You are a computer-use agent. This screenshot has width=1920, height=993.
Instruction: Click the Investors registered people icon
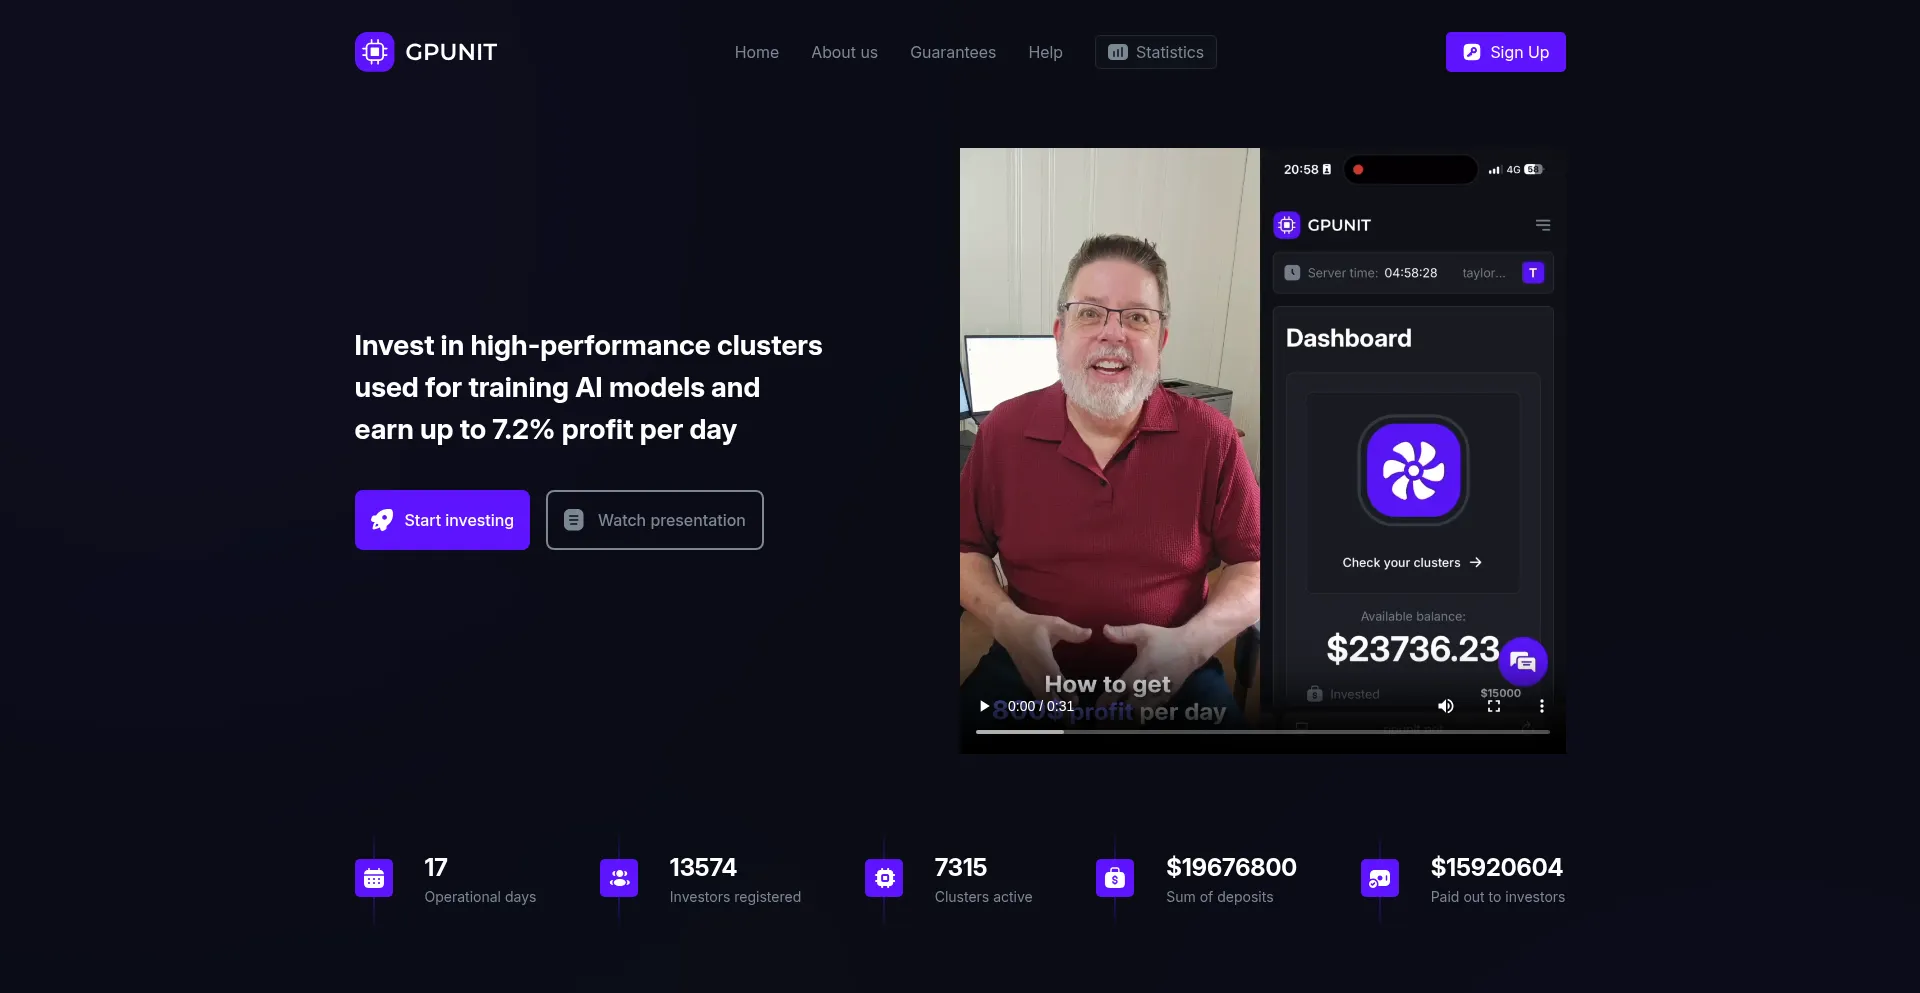pyautogui.click(x=619, y=879)
